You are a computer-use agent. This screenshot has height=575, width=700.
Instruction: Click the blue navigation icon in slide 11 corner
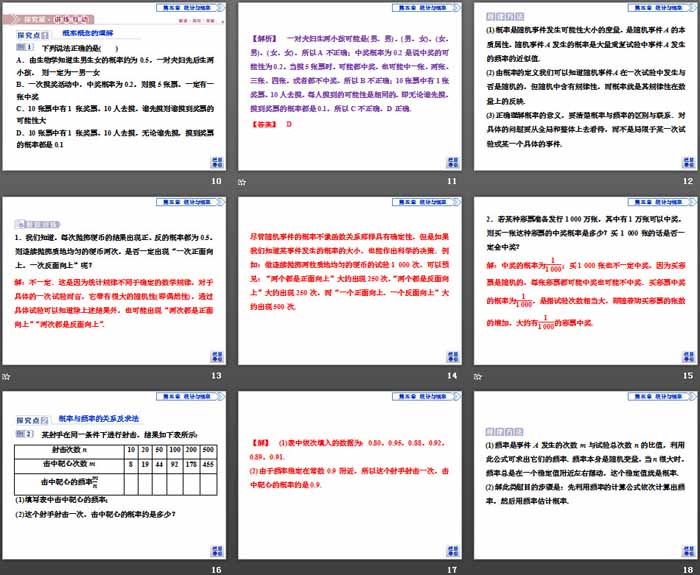453,162
